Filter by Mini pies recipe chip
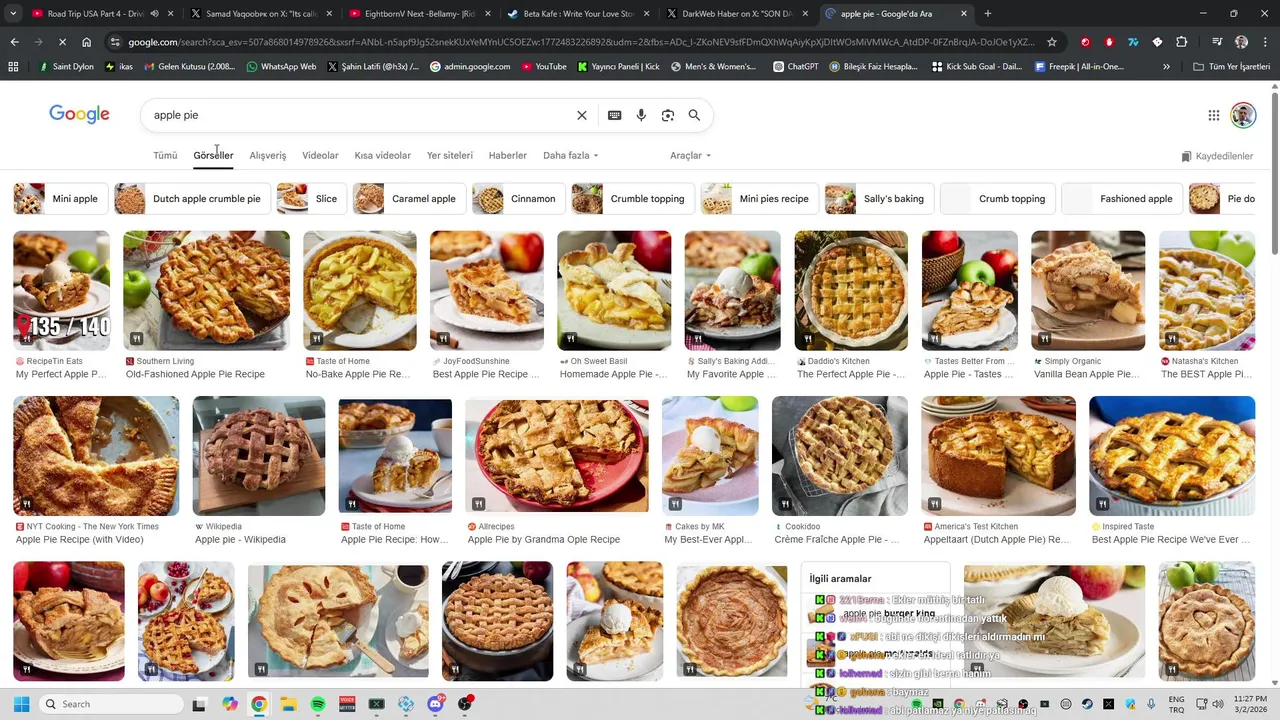1280x720 pixels. tap(759, 199)
